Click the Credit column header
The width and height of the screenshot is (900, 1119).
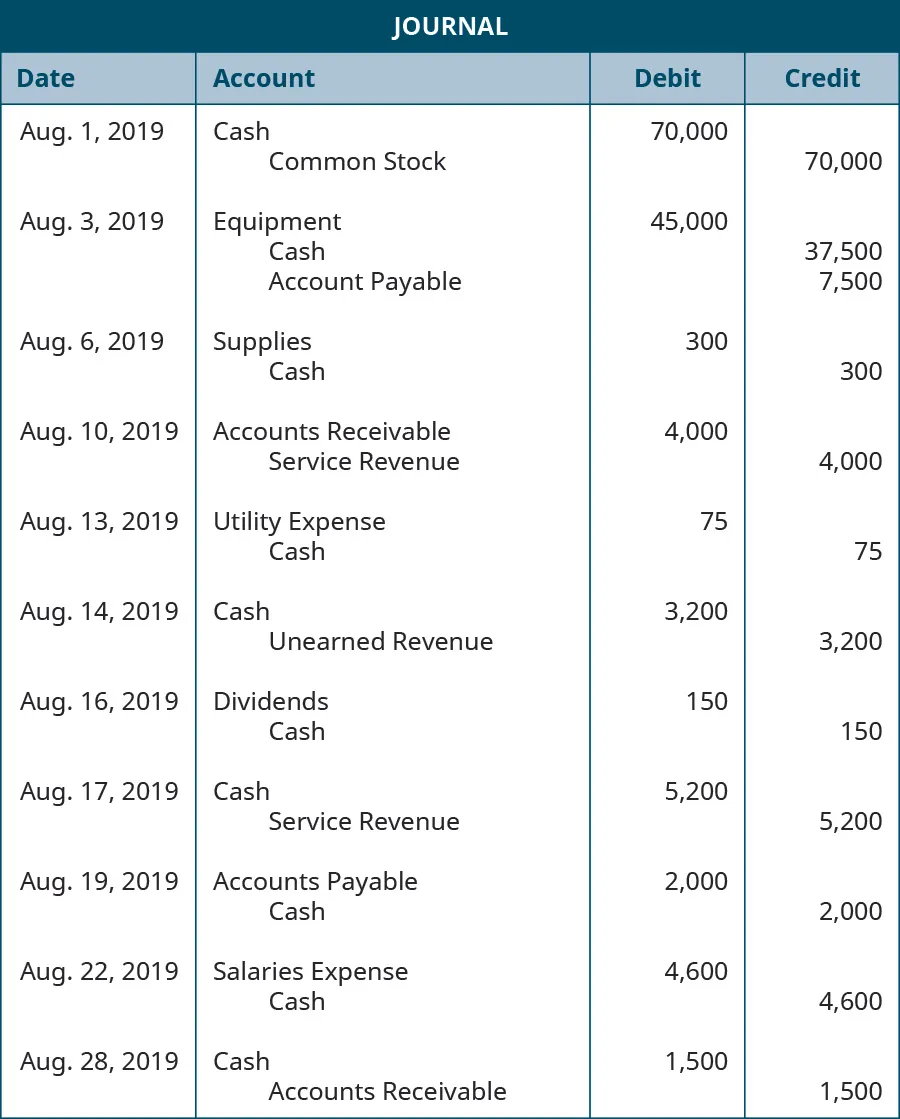822,79
